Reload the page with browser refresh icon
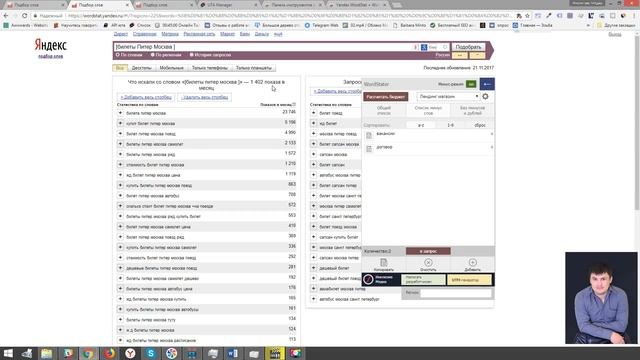This screenshot has width=640, height=360. click(24, 16)
